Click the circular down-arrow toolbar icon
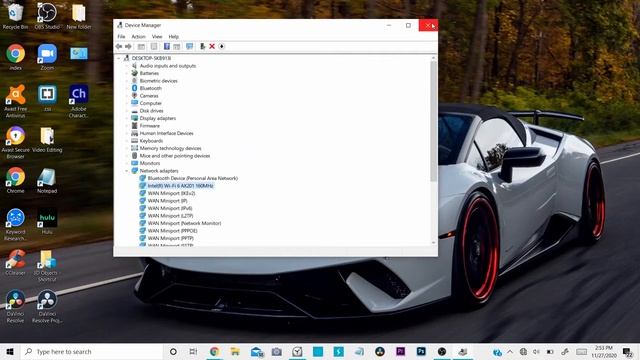Image resolution: width=640 pixels, height=360 pixels. tap(222, 47)
